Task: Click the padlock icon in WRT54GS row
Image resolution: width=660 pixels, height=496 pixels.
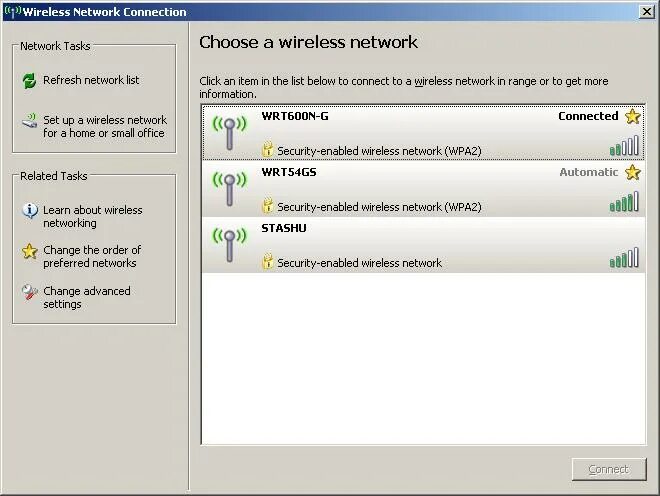Action: pos(267,205)
